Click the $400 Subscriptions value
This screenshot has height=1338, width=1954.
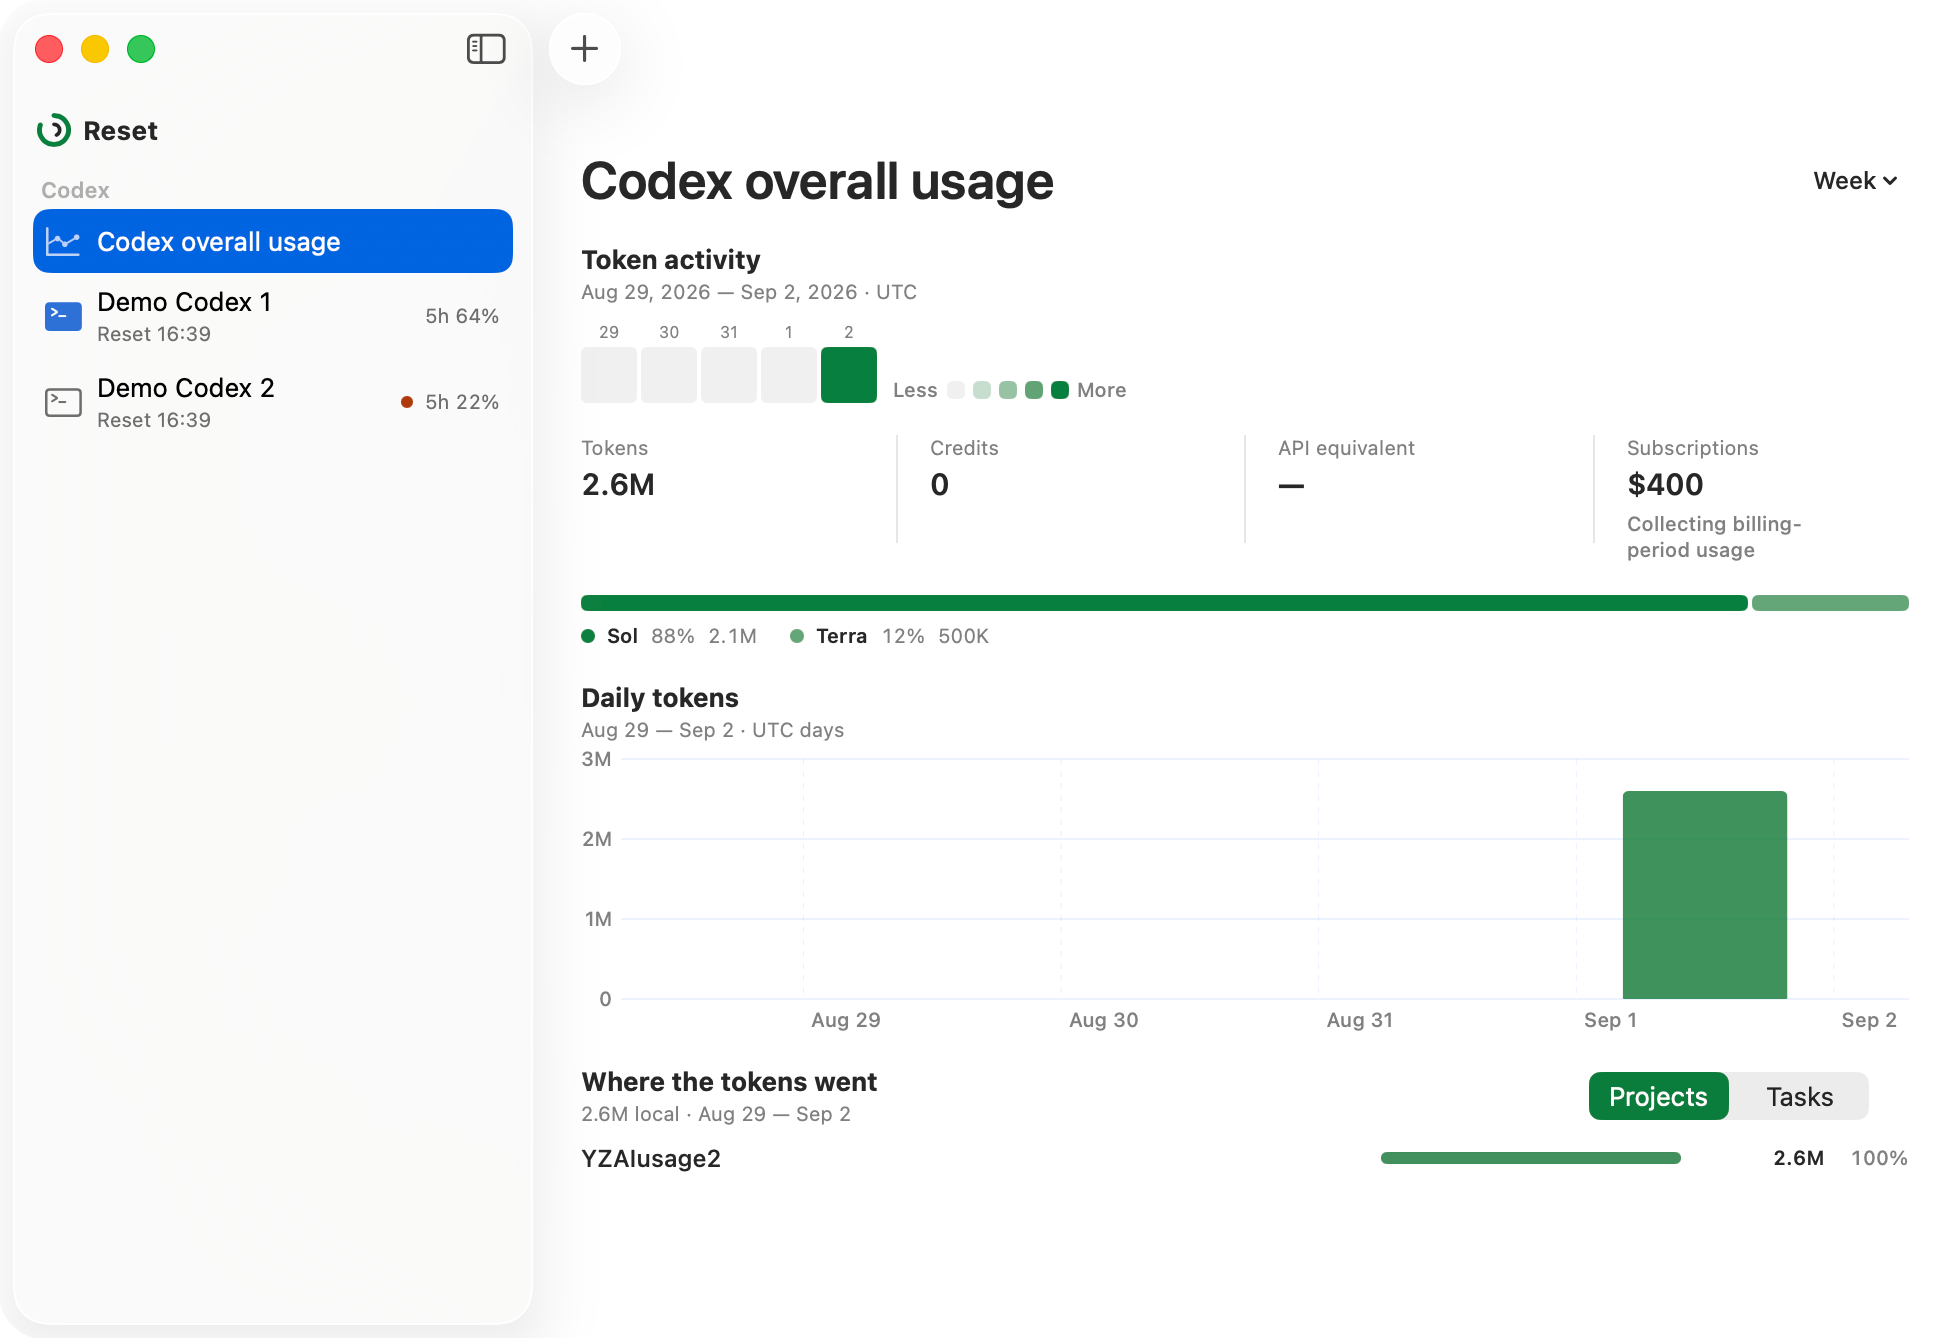point(1665,485)
